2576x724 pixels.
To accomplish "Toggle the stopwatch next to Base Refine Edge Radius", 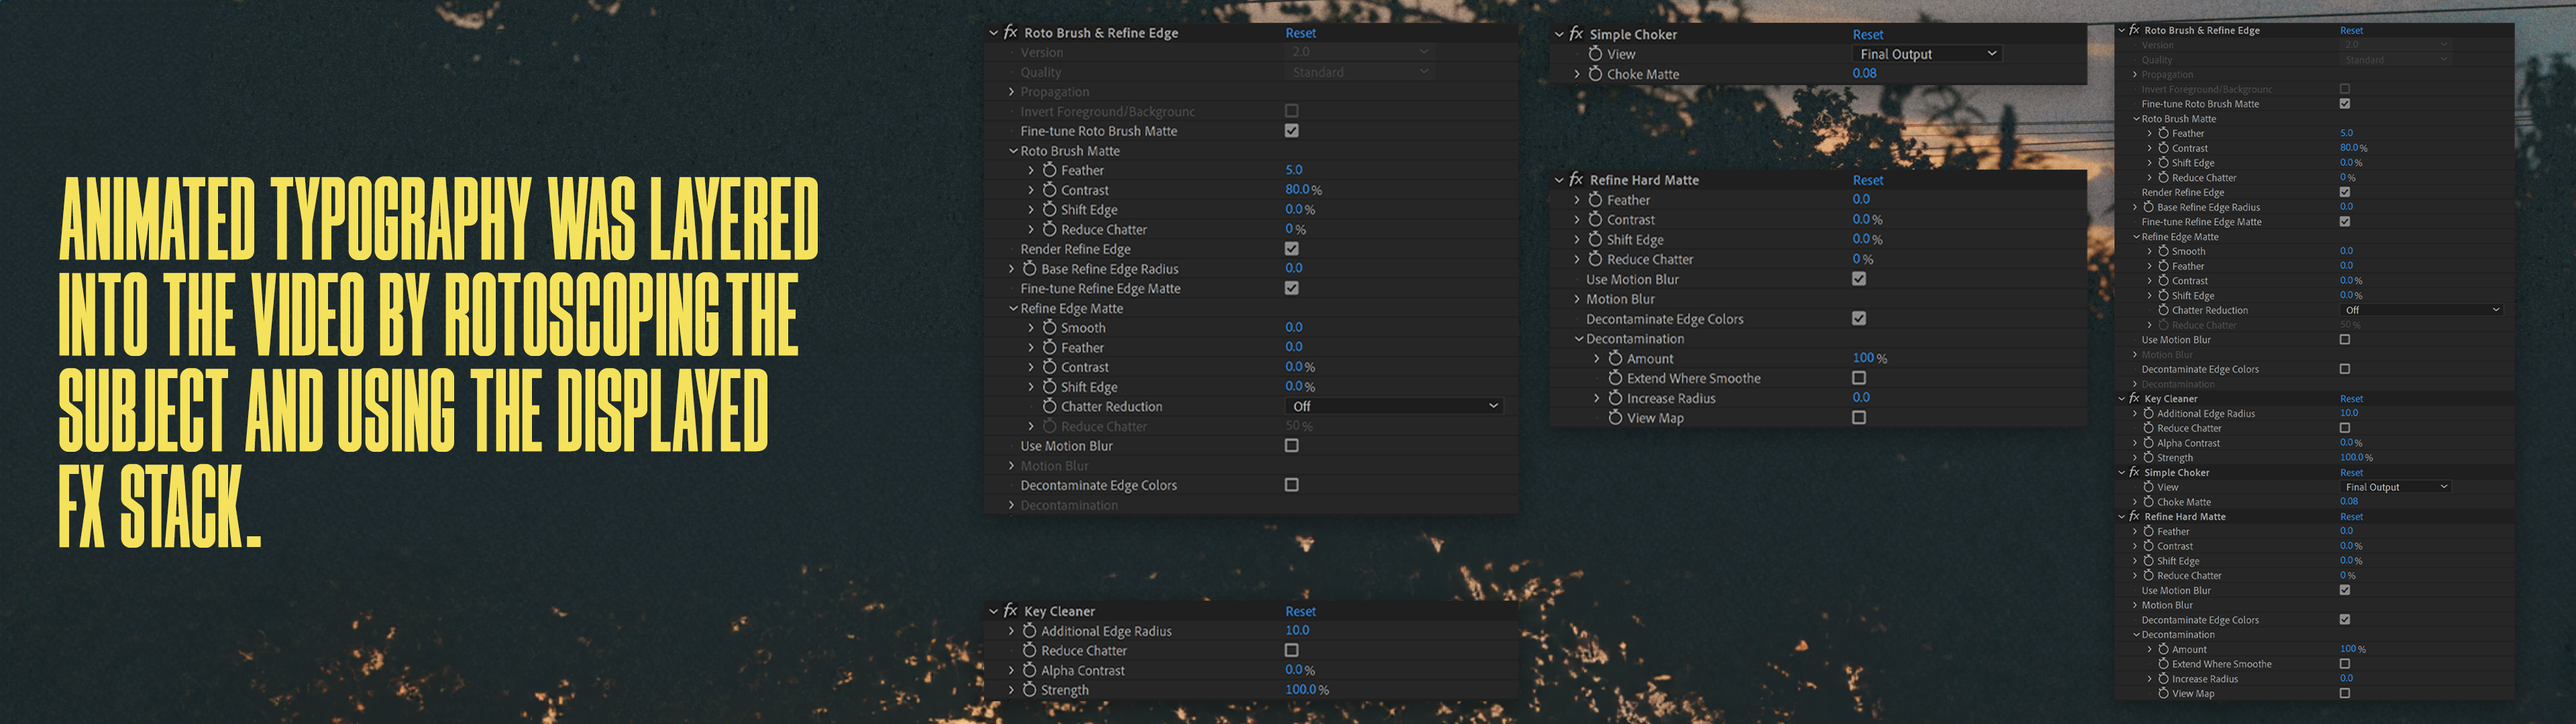I will pos(1029,269).
